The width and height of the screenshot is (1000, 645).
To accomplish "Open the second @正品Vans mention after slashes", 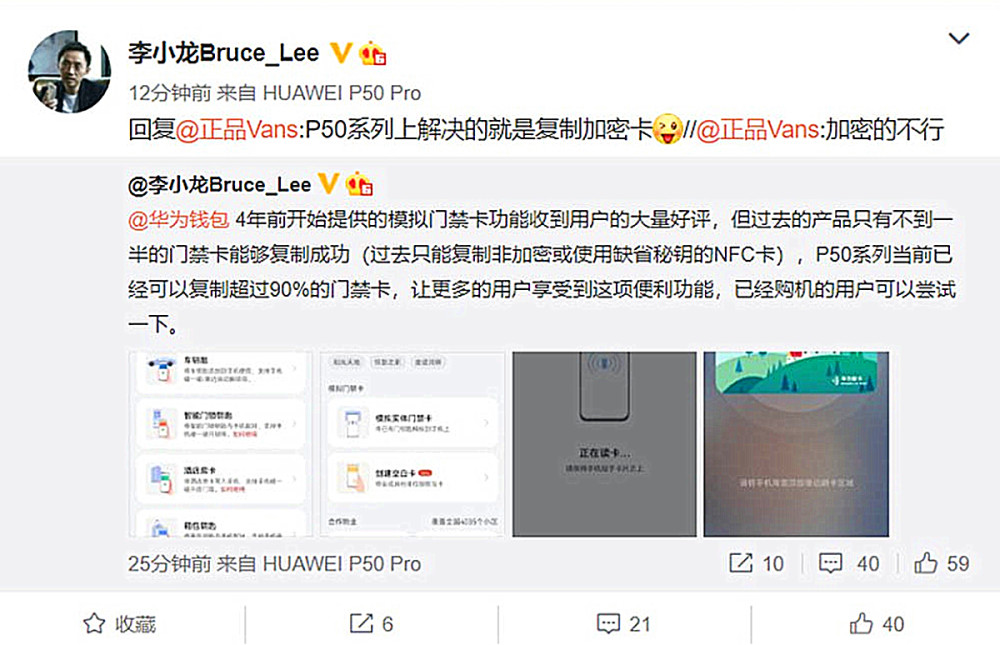I will tap(758, 130).
